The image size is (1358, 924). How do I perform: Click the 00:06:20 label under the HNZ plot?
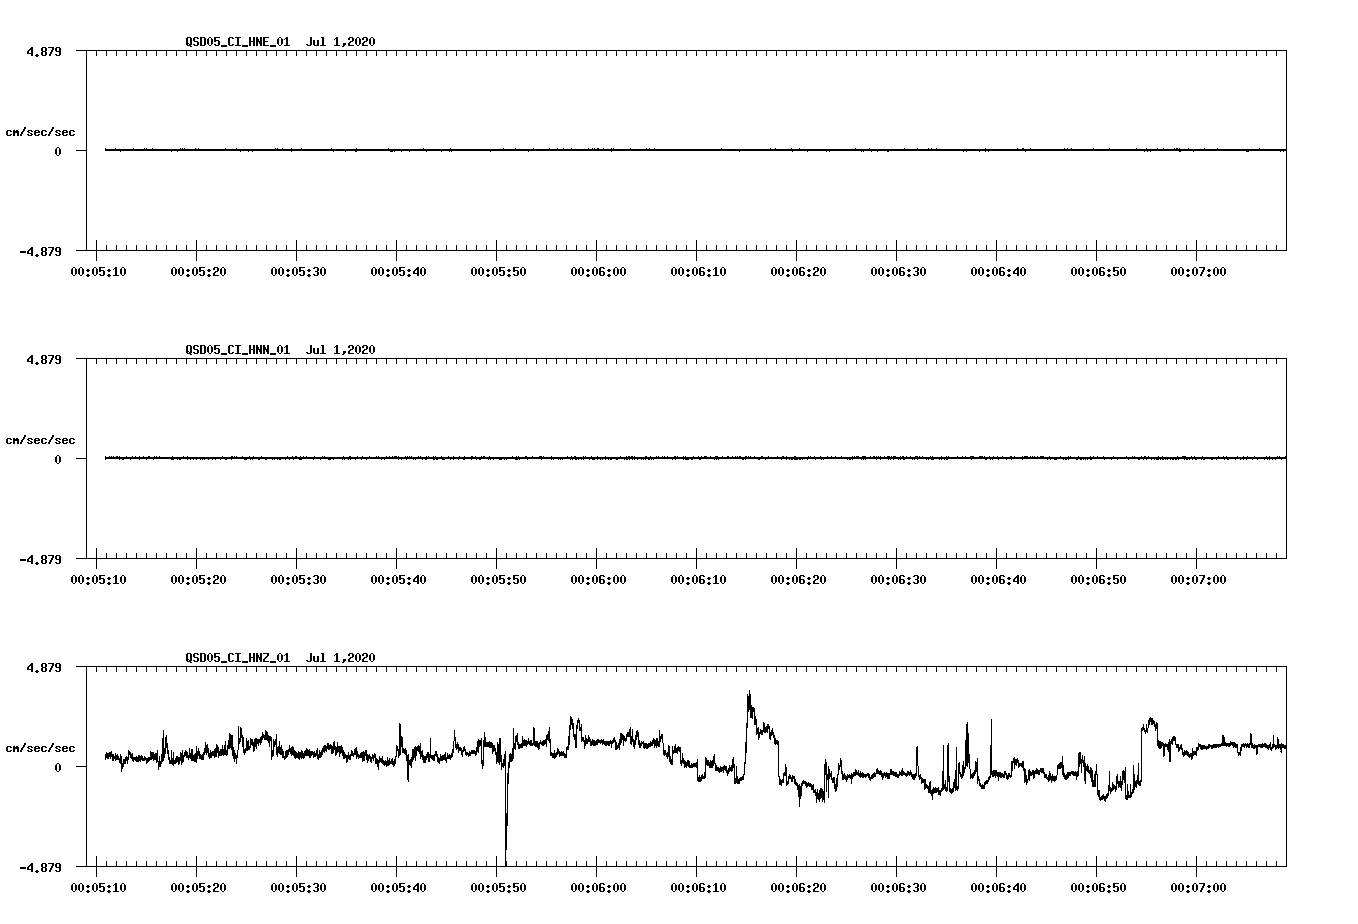tap(798, 887)
